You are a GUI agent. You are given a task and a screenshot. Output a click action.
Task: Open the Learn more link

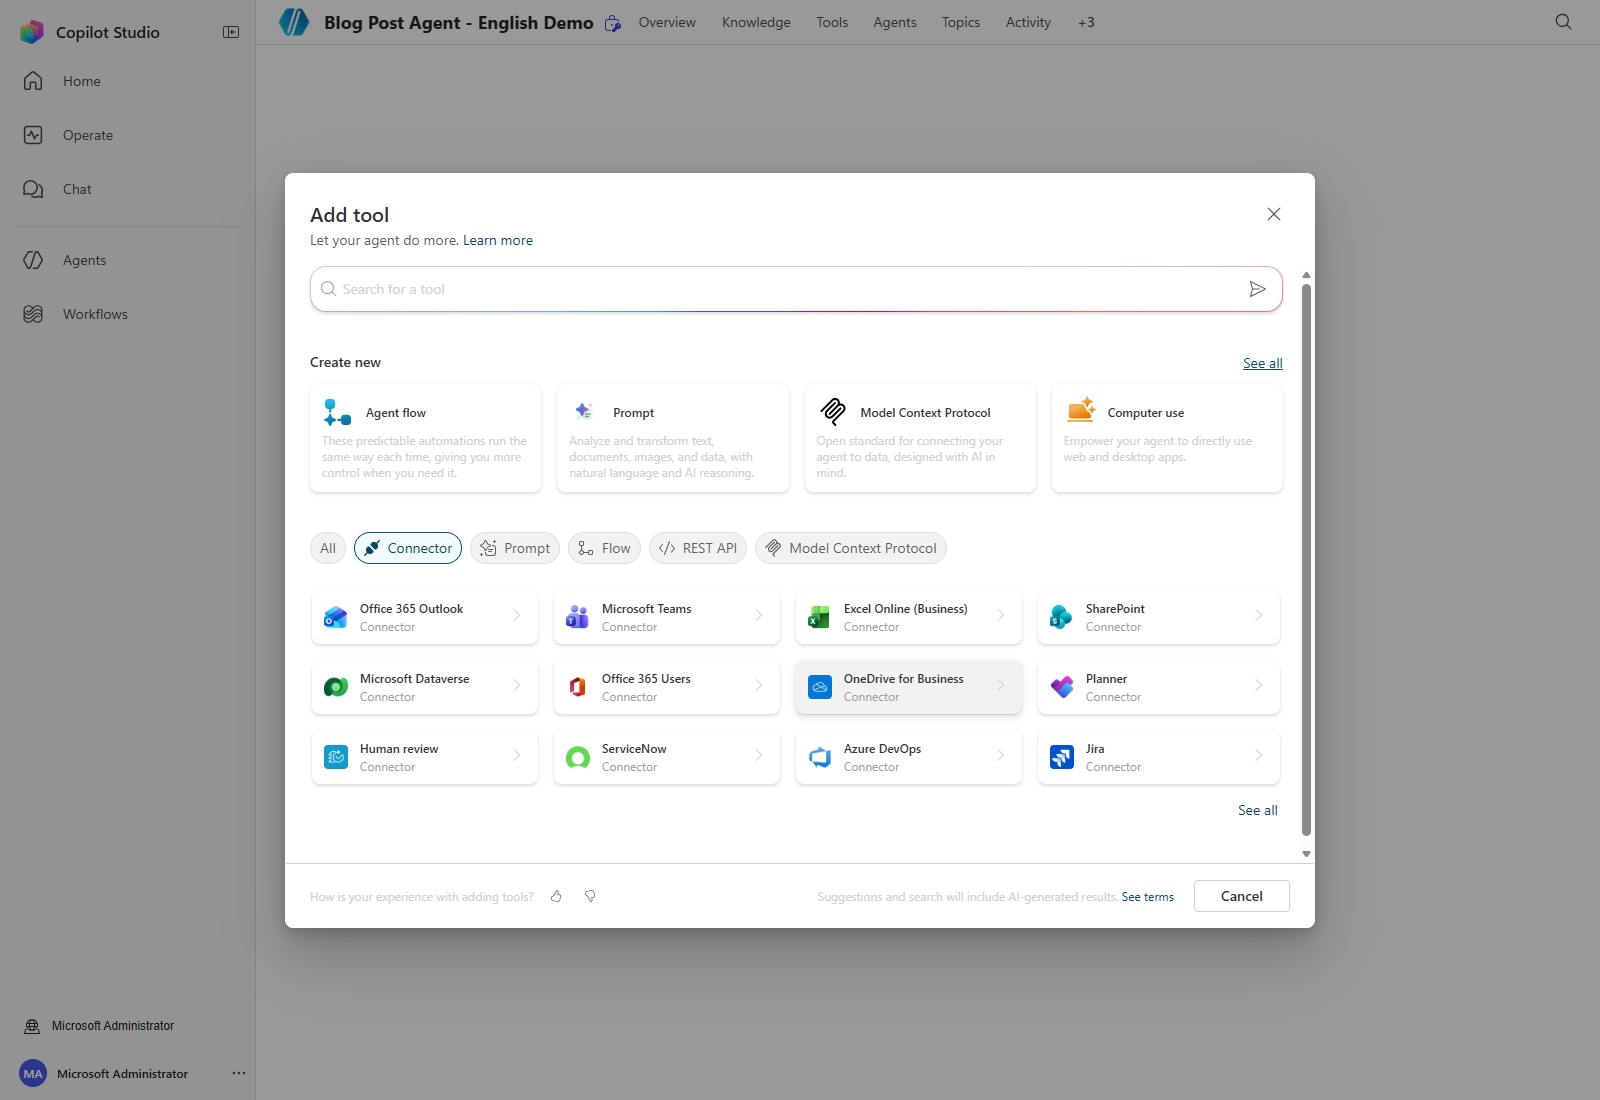[x=498, y=240]
